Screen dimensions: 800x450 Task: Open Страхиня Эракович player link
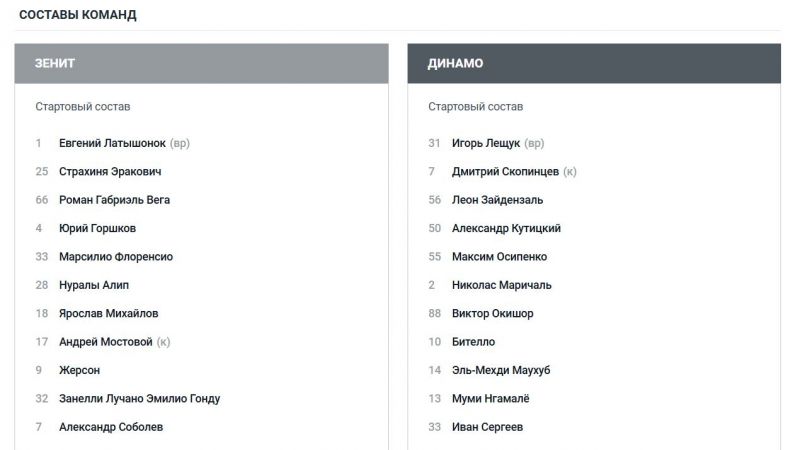click(x=110, y=171)
